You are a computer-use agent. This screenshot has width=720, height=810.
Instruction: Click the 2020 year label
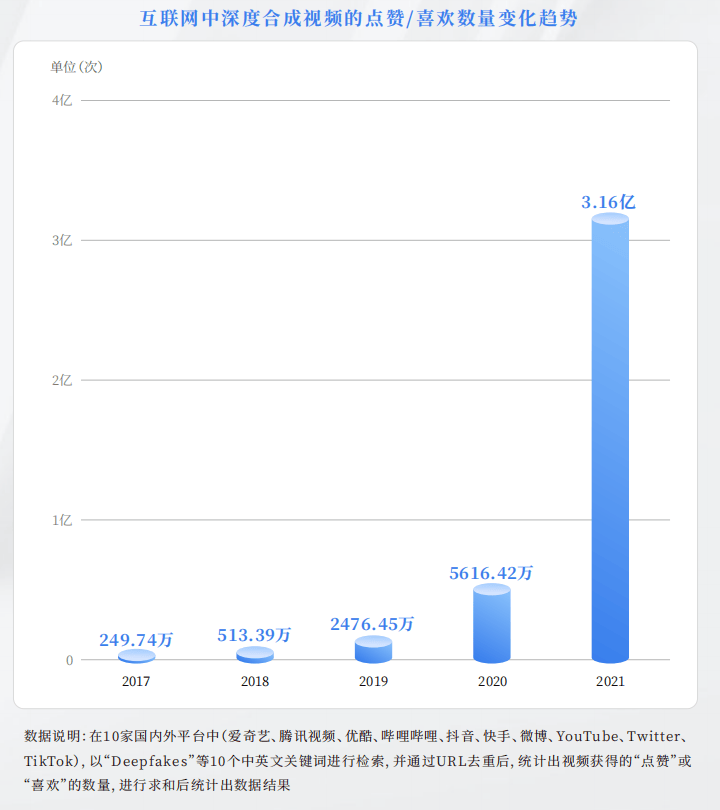tap(492, 681)
